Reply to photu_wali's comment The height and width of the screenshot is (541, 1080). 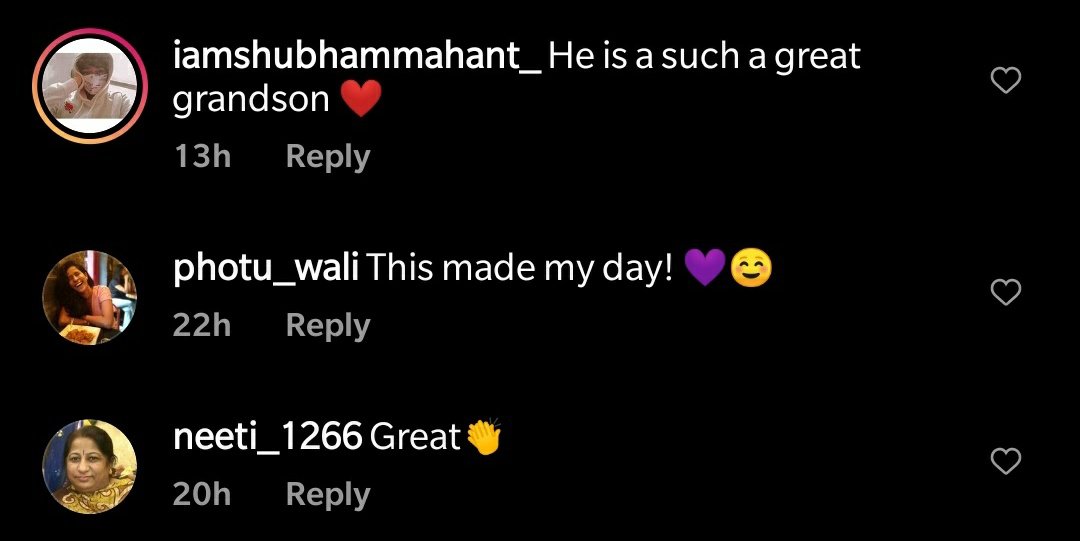[x=328, y=325]
